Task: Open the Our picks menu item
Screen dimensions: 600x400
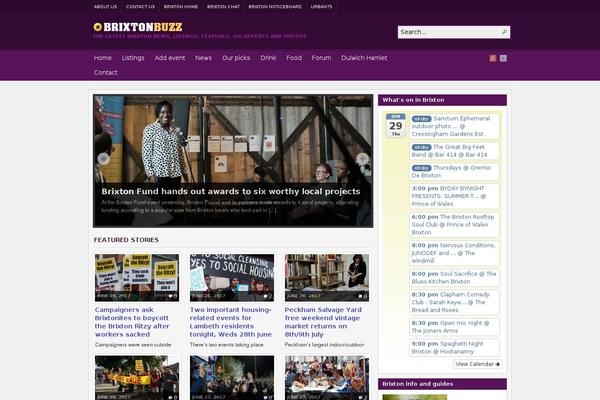Action: pyautogui.click(x=236, y=58)
